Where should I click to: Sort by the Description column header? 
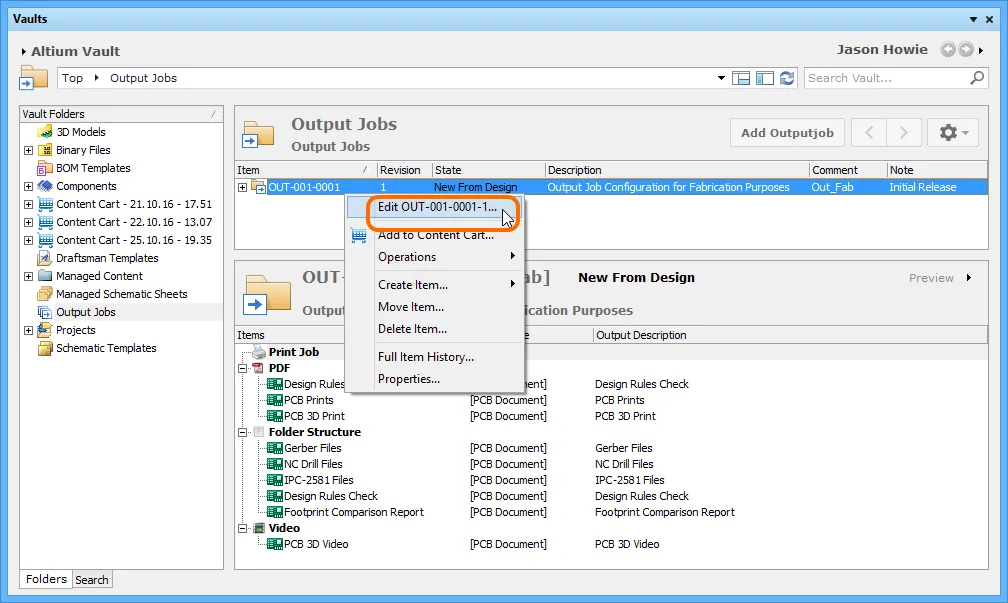point(677,170)
